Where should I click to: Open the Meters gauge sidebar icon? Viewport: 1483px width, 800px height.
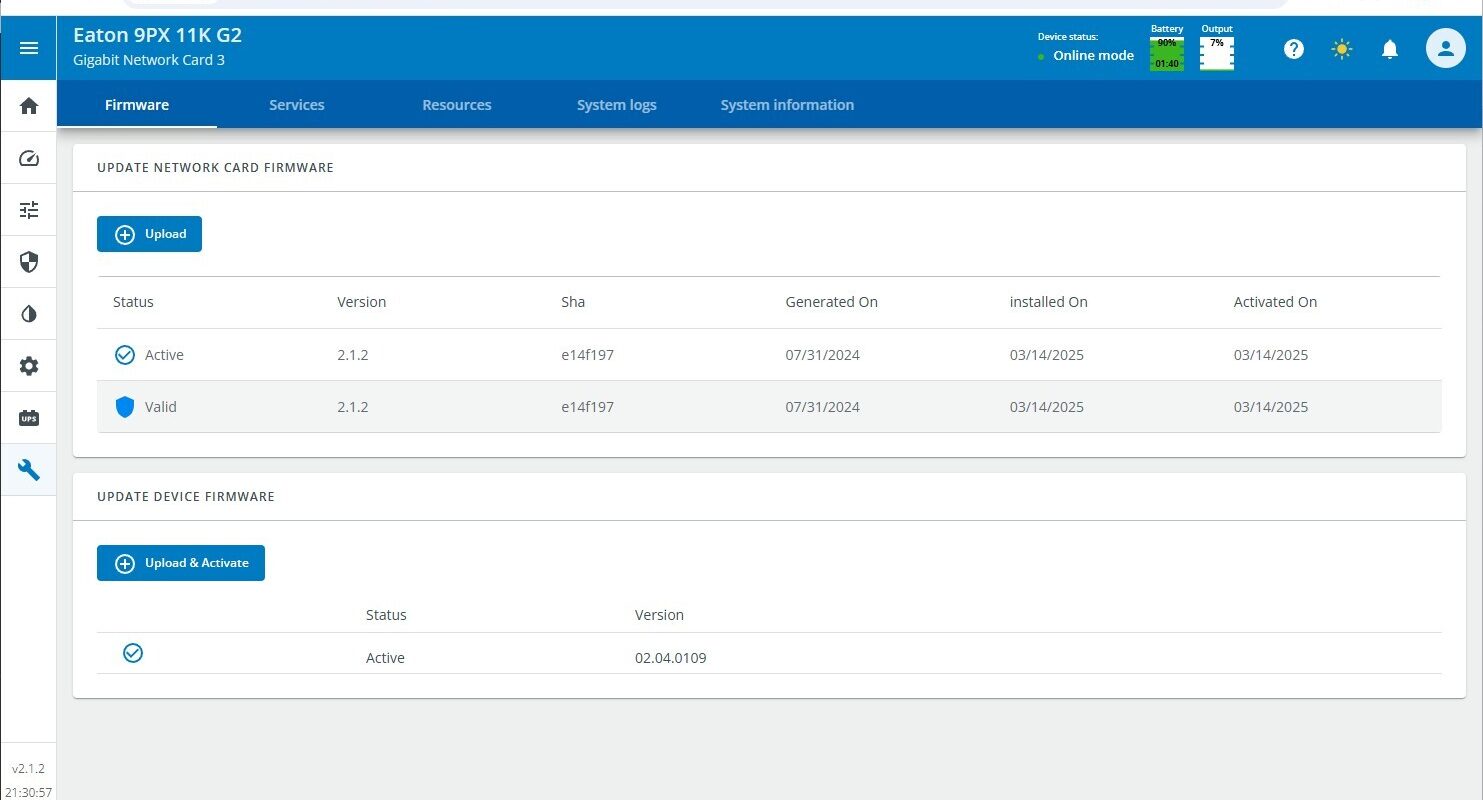[29, 158]
